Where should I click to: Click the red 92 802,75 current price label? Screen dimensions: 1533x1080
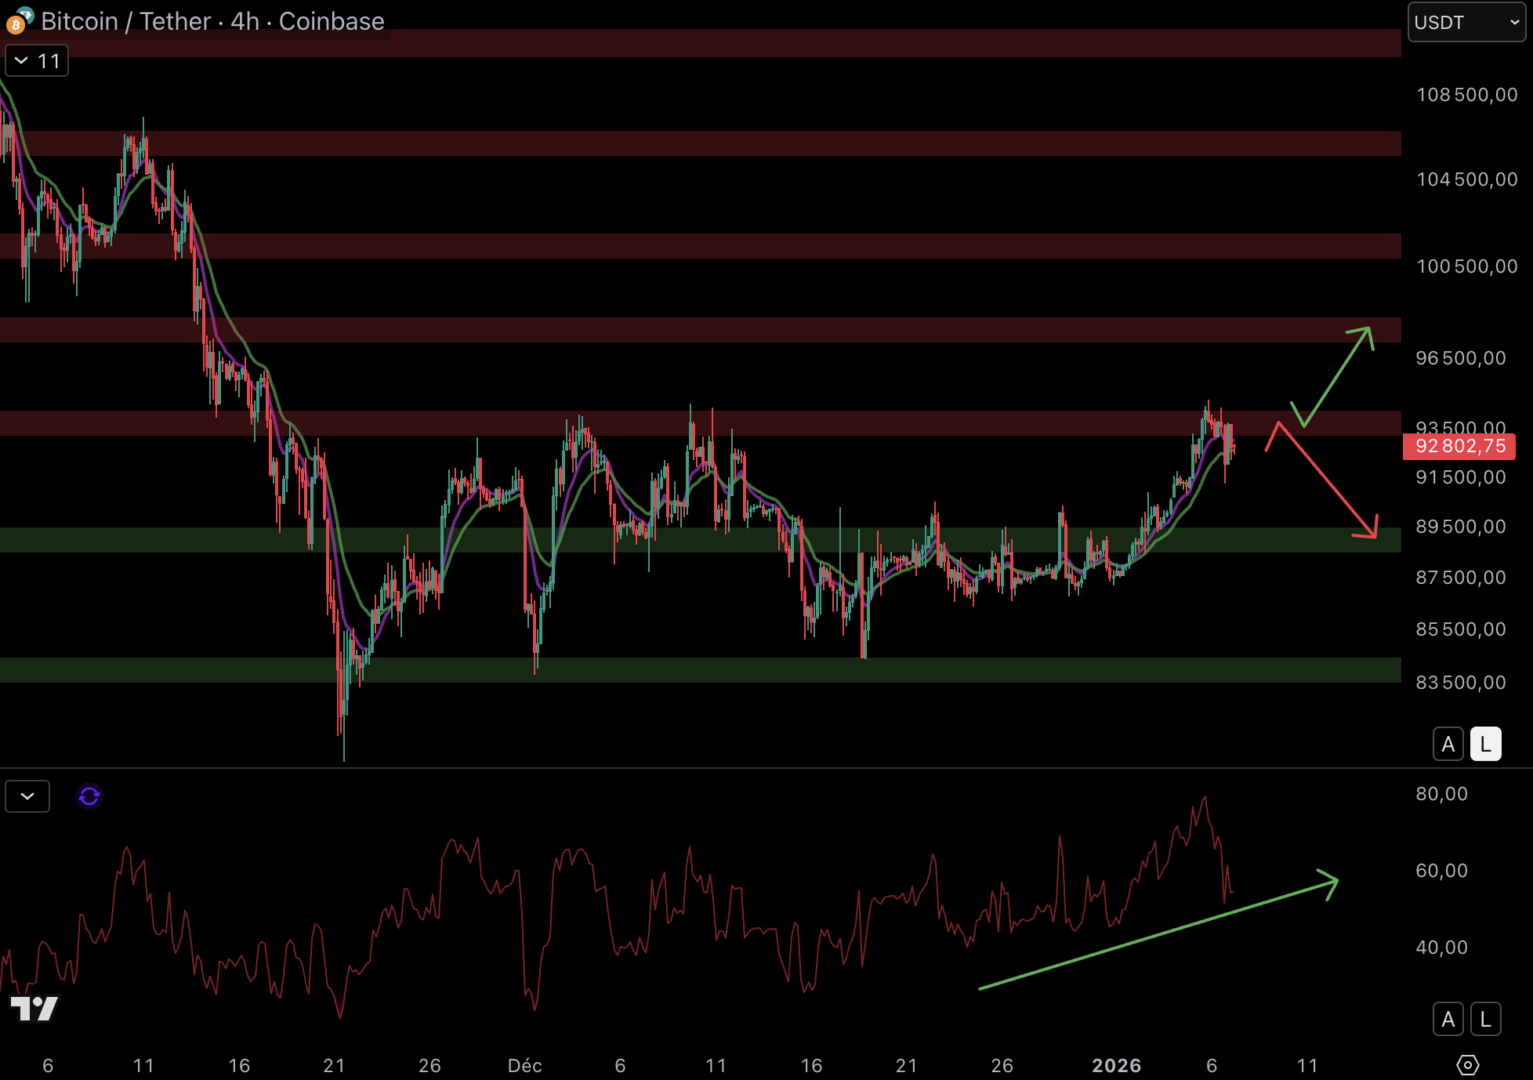pyautogui.click(x=1459, y=446)
